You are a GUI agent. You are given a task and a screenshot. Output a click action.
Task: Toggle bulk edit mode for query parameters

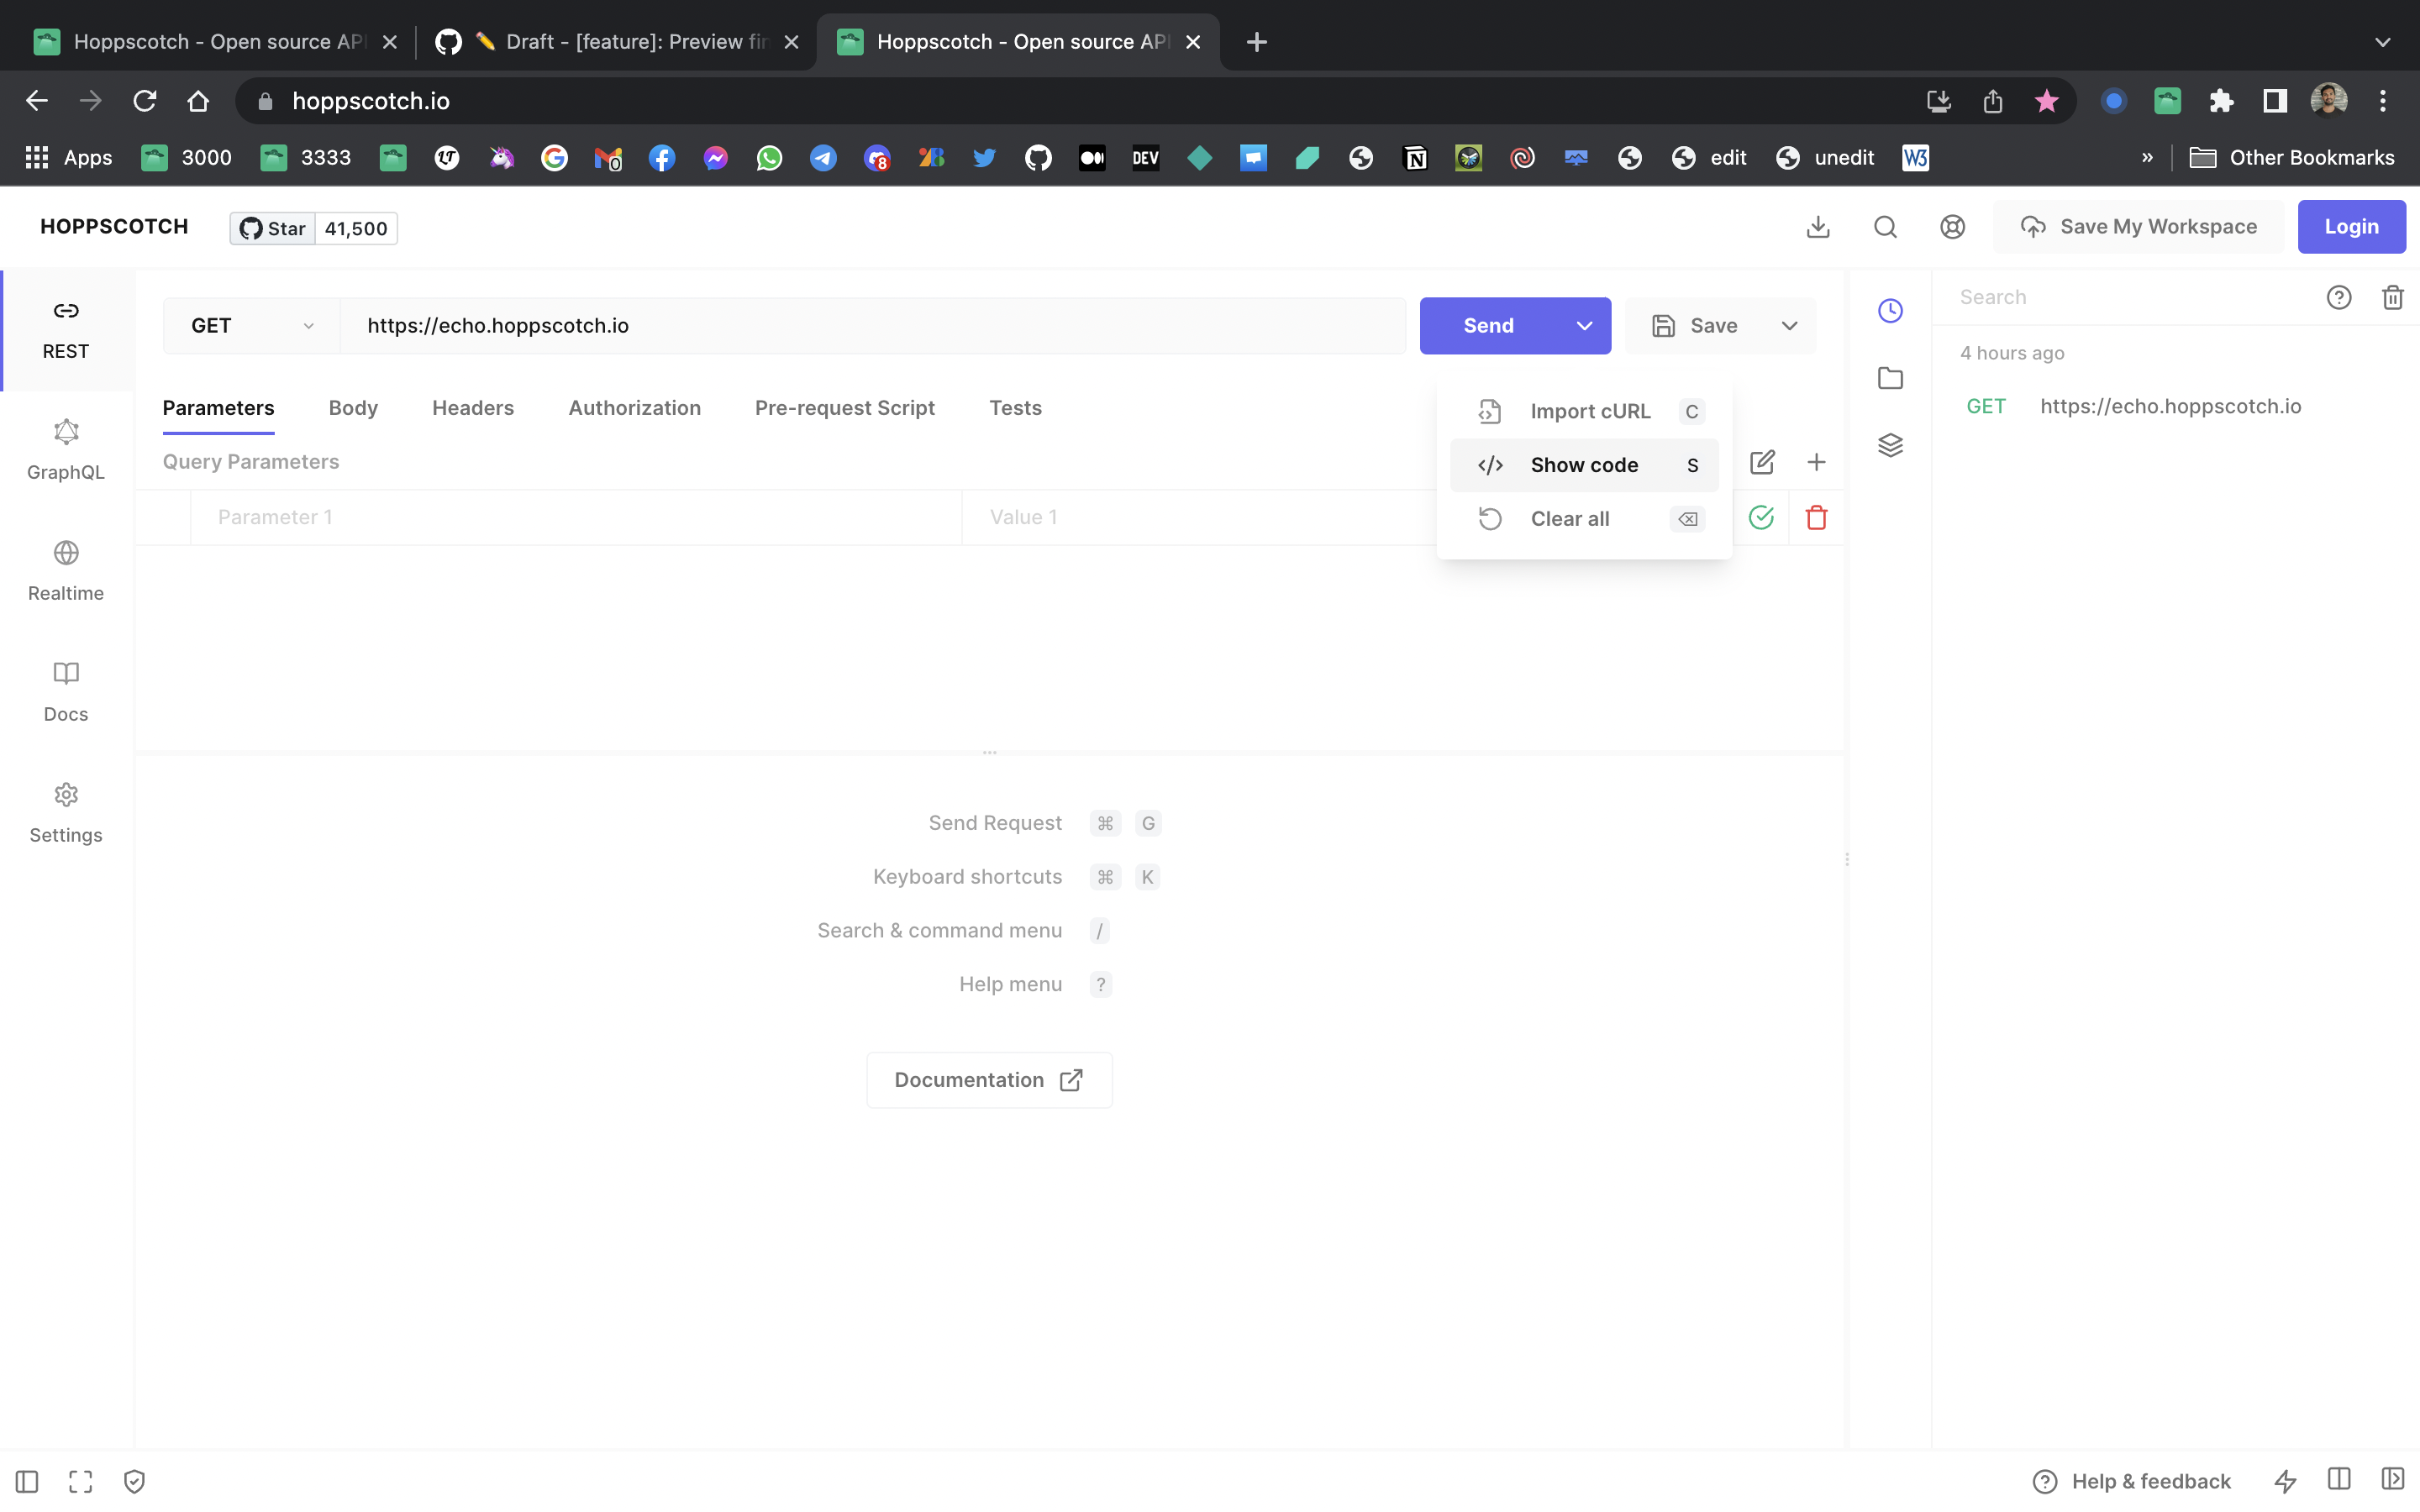point(1762,462)
